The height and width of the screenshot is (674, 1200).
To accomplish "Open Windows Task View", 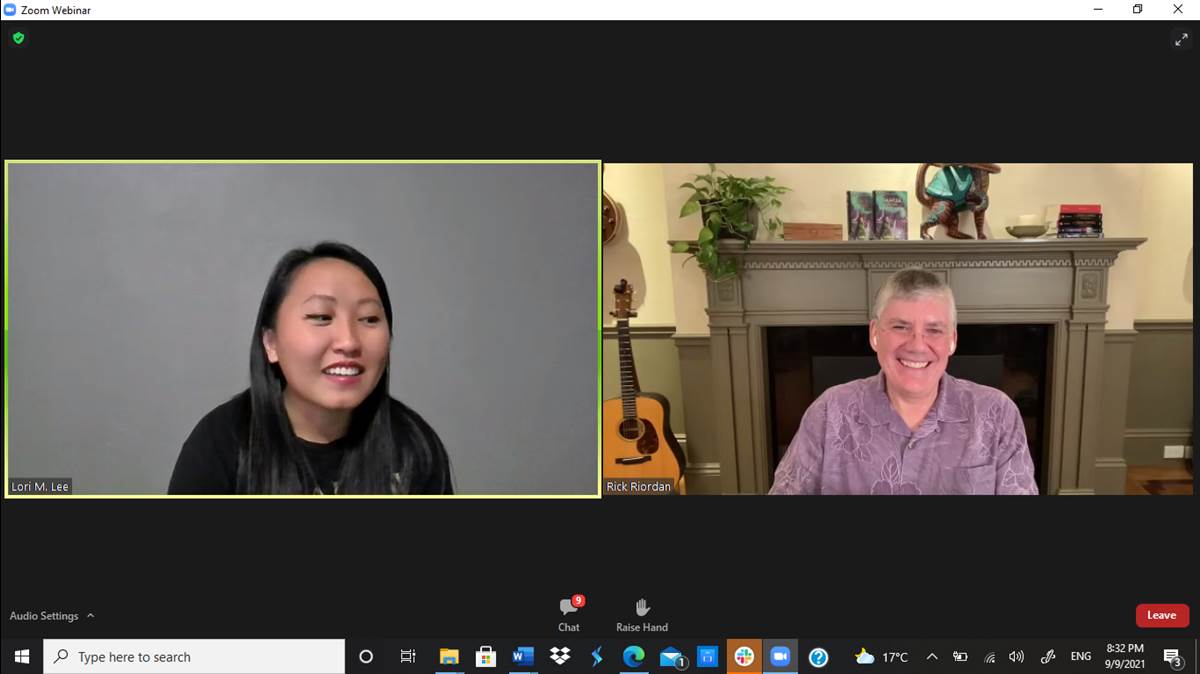I will [408, 657].
